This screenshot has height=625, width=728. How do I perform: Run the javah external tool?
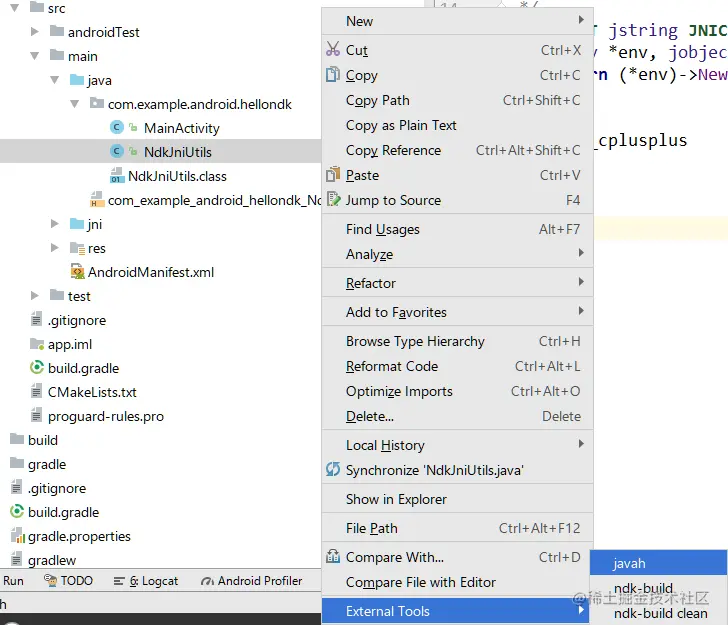point(658,563)
